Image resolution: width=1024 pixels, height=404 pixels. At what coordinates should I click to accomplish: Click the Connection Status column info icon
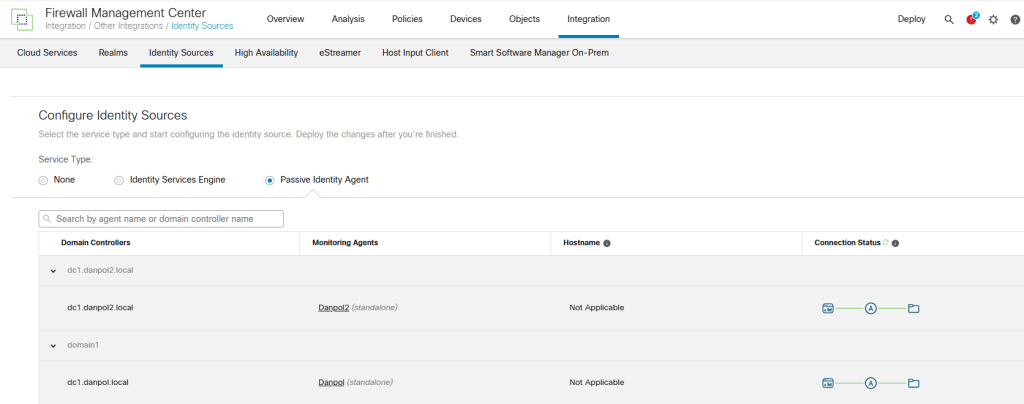click(x=895, y=243)
